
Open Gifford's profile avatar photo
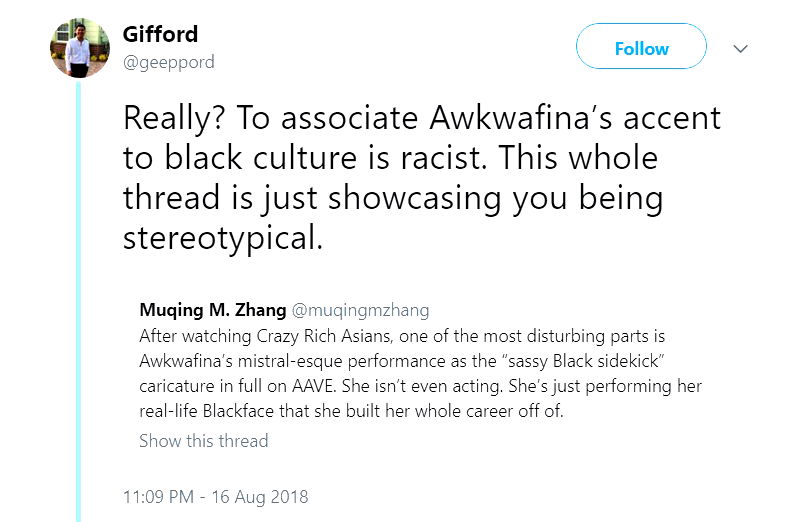(79, 47)
